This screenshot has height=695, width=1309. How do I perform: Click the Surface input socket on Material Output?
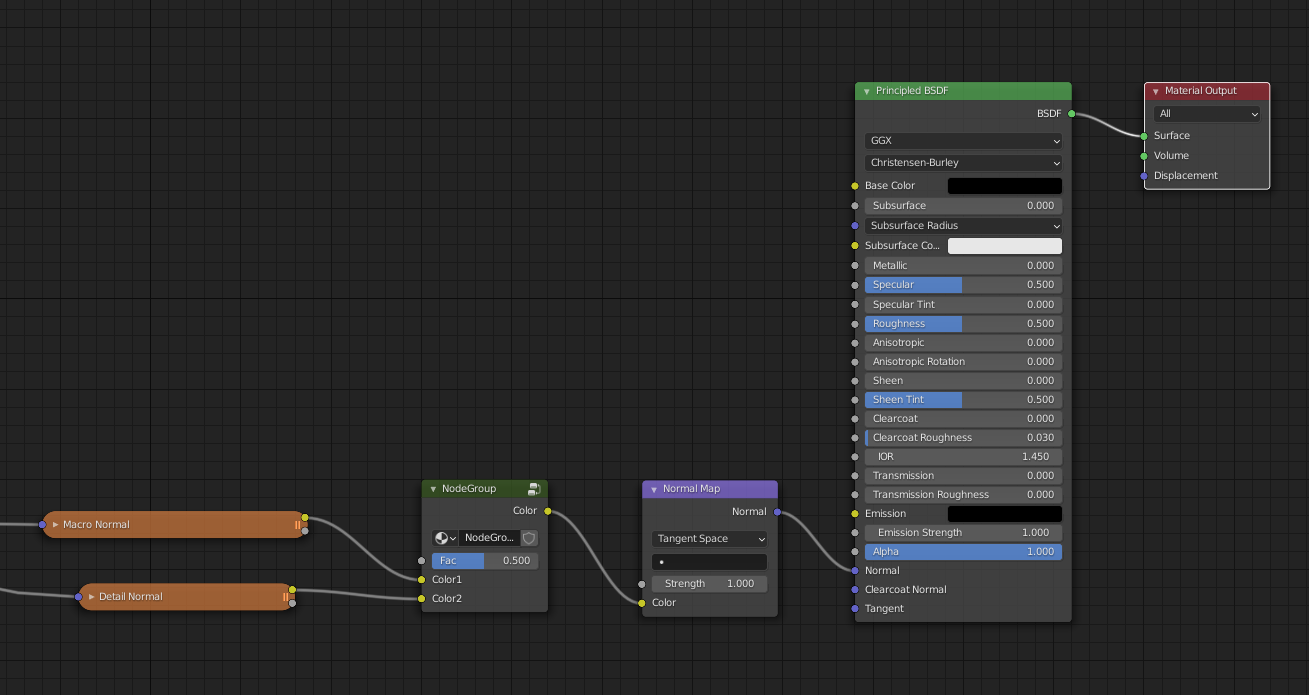pos(1144,136)
